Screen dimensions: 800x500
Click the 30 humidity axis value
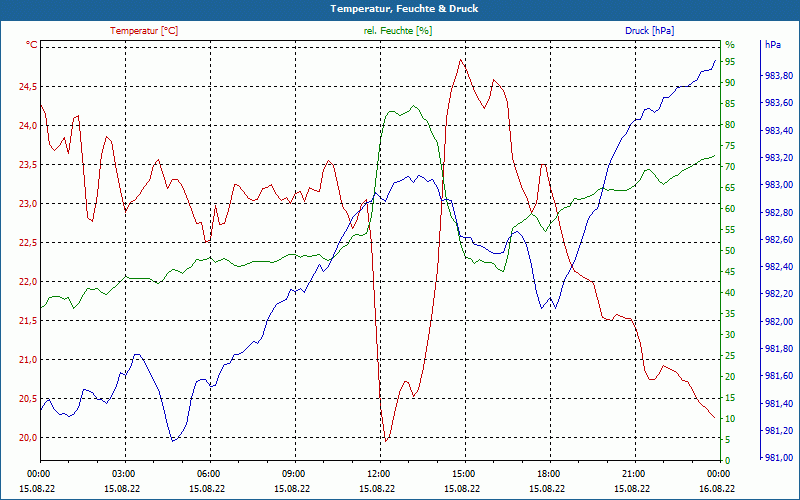click(x=730, y=335)
